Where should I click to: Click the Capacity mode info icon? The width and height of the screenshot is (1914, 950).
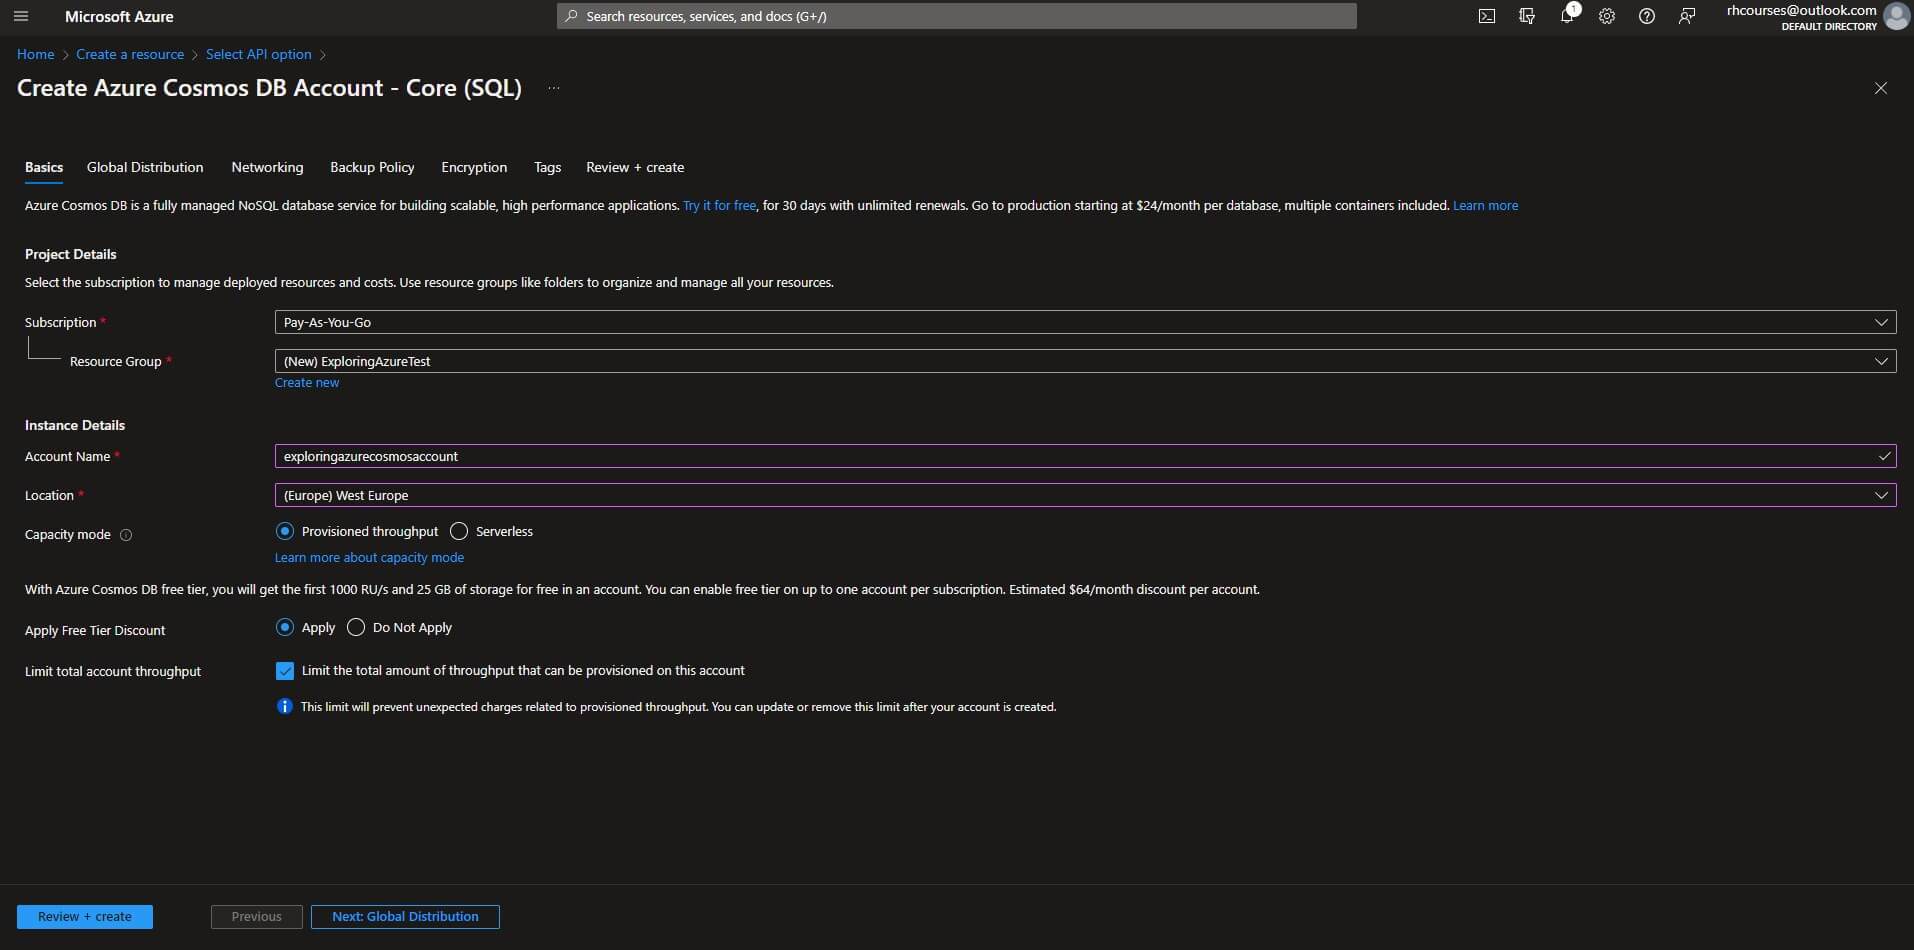pyautogui.click(x=126, y=535)
